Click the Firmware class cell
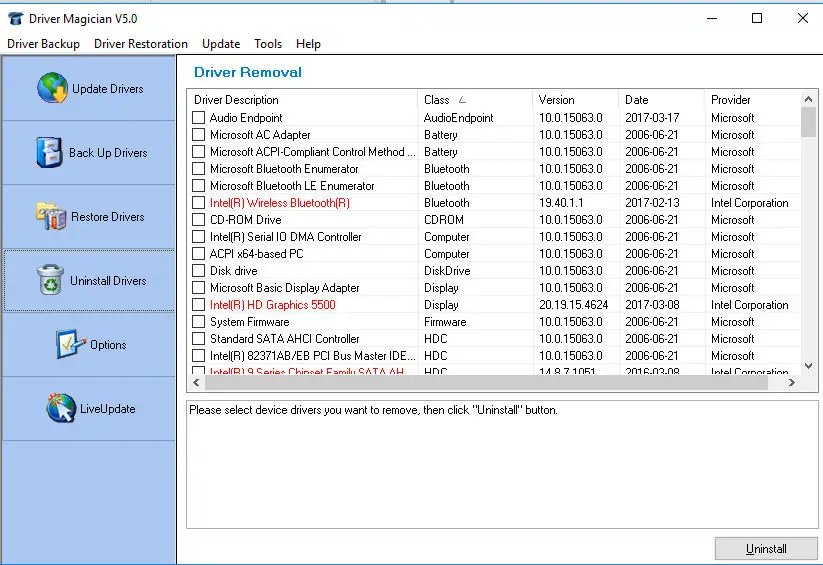The image size is (823, 565). click(445, 321)
